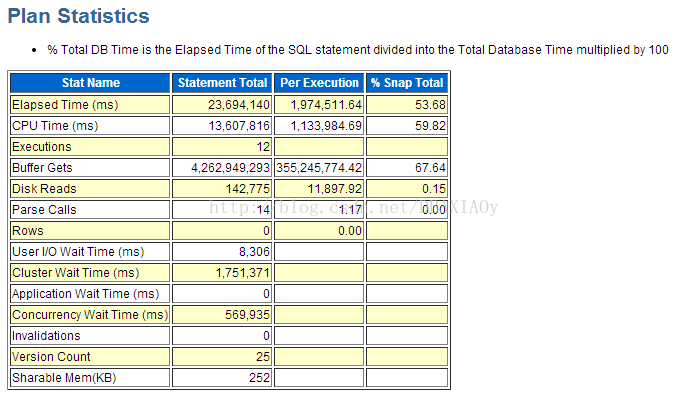Viewport: 688px width, 393px height.
Task: Select the % Snap Total column header
Action: click(x=407, y=83)
